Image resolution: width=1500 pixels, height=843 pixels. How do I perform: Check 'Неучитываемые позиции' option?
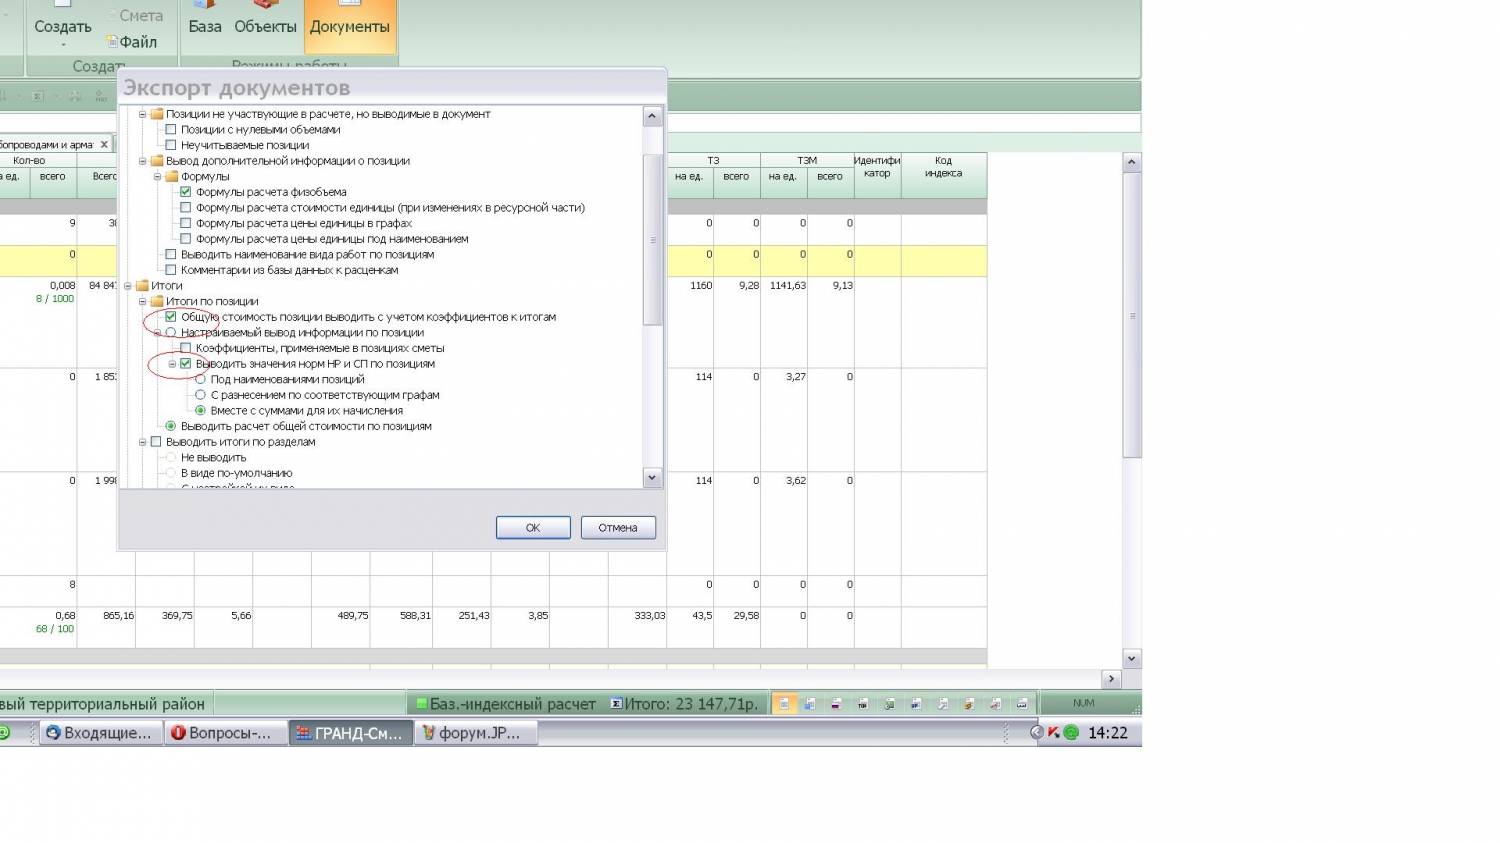[x=171, y=145]
